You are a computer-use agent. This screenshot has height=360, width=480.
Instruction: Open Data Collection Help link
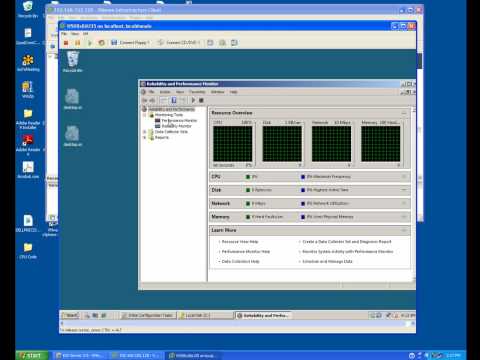coord(241,262)
